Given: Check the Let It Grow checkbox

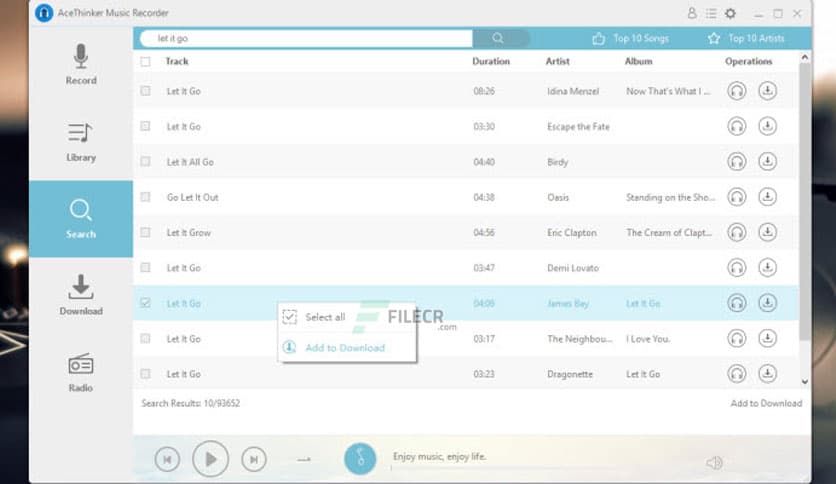Looking at the screenshot, I should (x=145, y=232).
